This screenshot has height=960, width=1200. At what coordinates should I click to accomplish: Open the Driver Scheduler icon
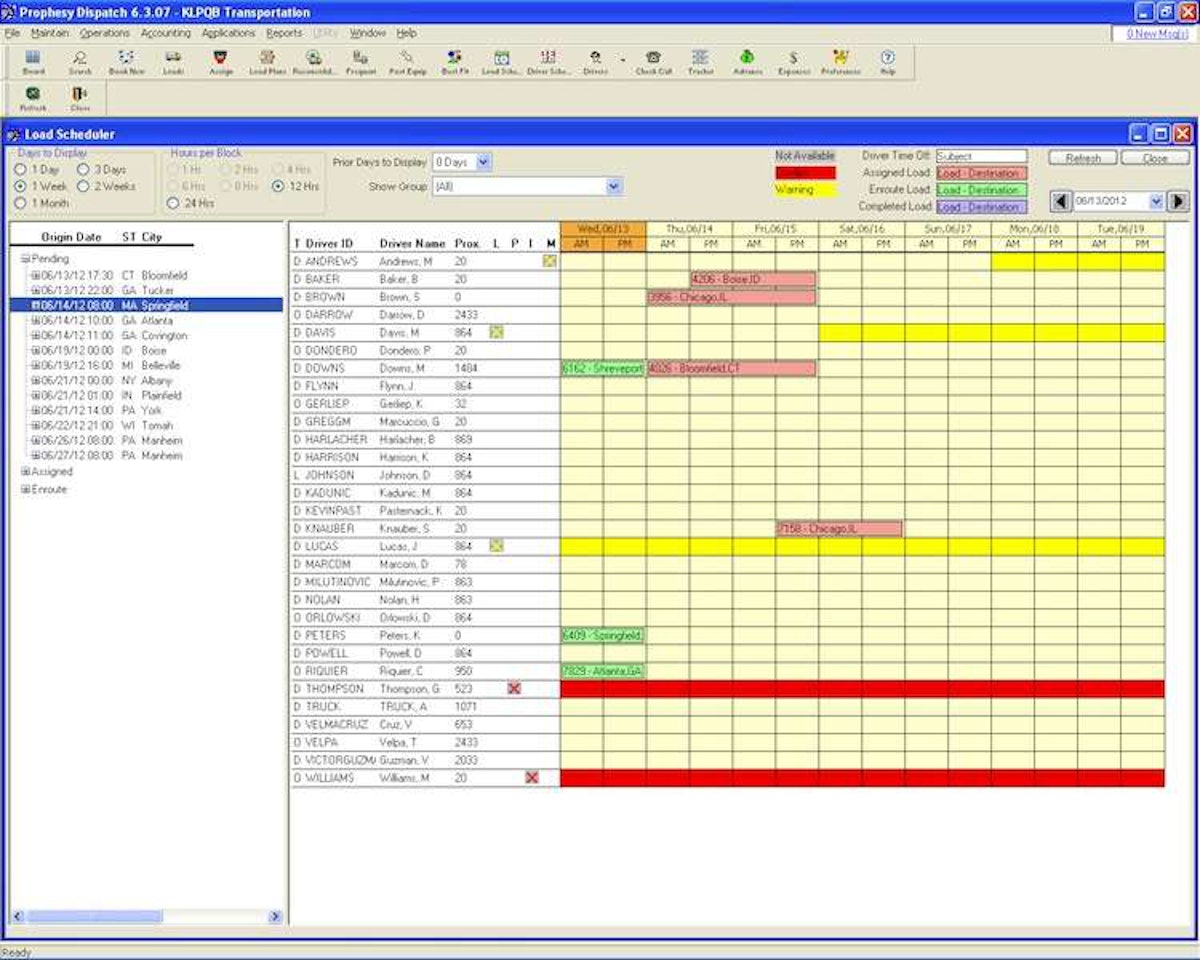click(x=546, y=60)
